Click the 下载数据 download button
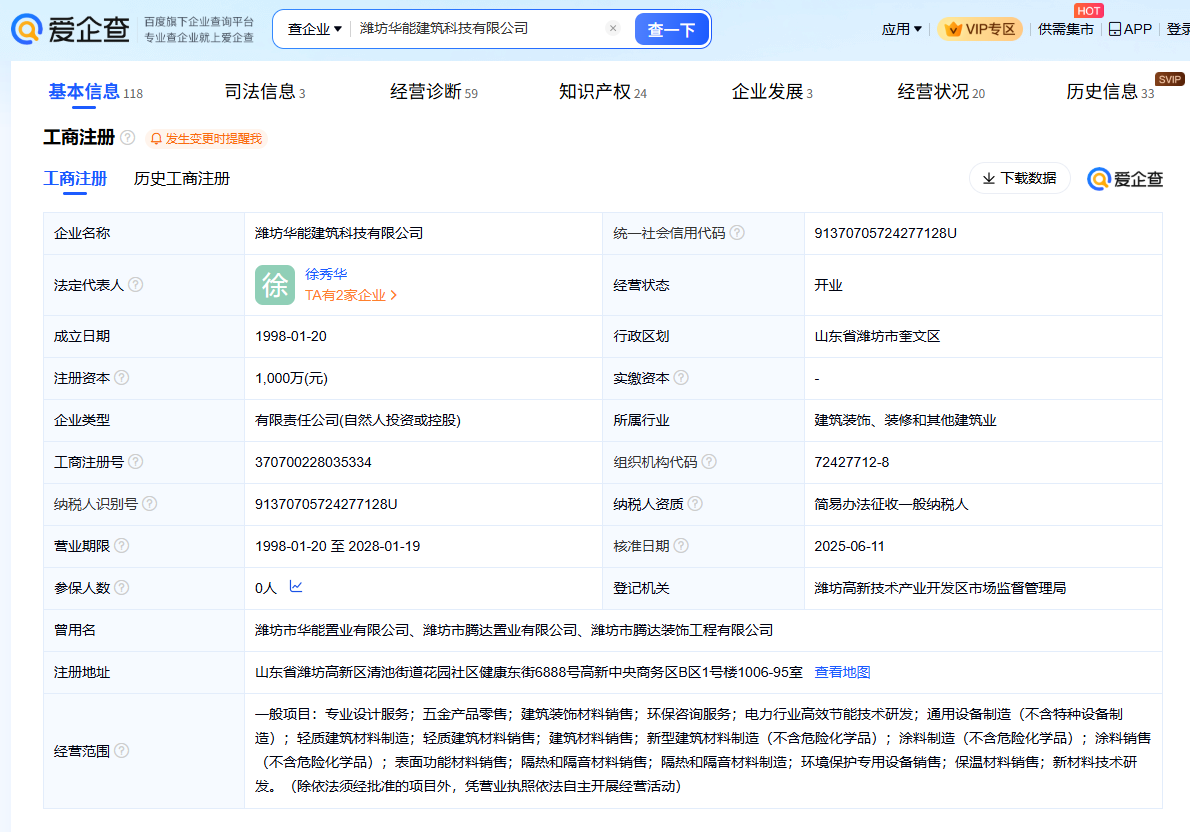Image resolution: width=1190 pixels, height=832 pixels. click(x=1019, y=178)
